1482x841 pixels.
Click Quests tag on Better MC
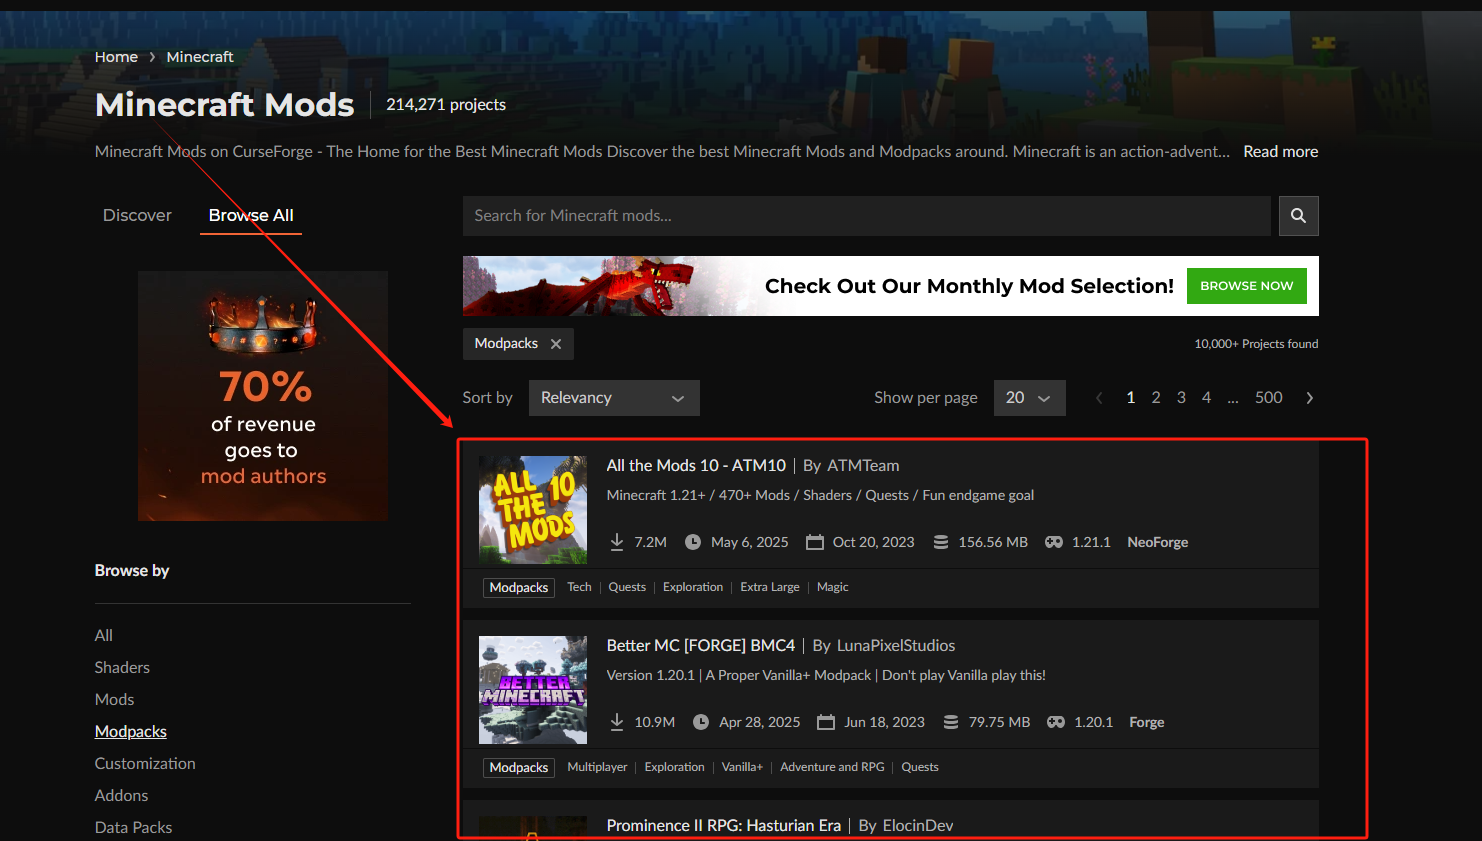[x=920, y=767]
